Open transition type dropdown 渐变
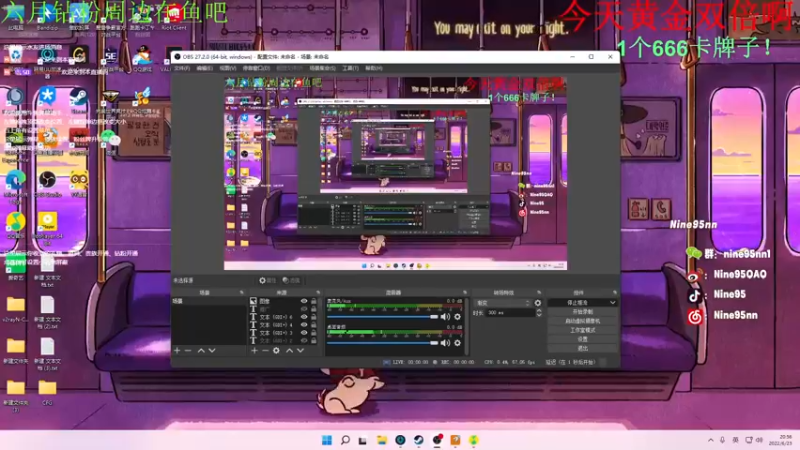 coord(503,303)
